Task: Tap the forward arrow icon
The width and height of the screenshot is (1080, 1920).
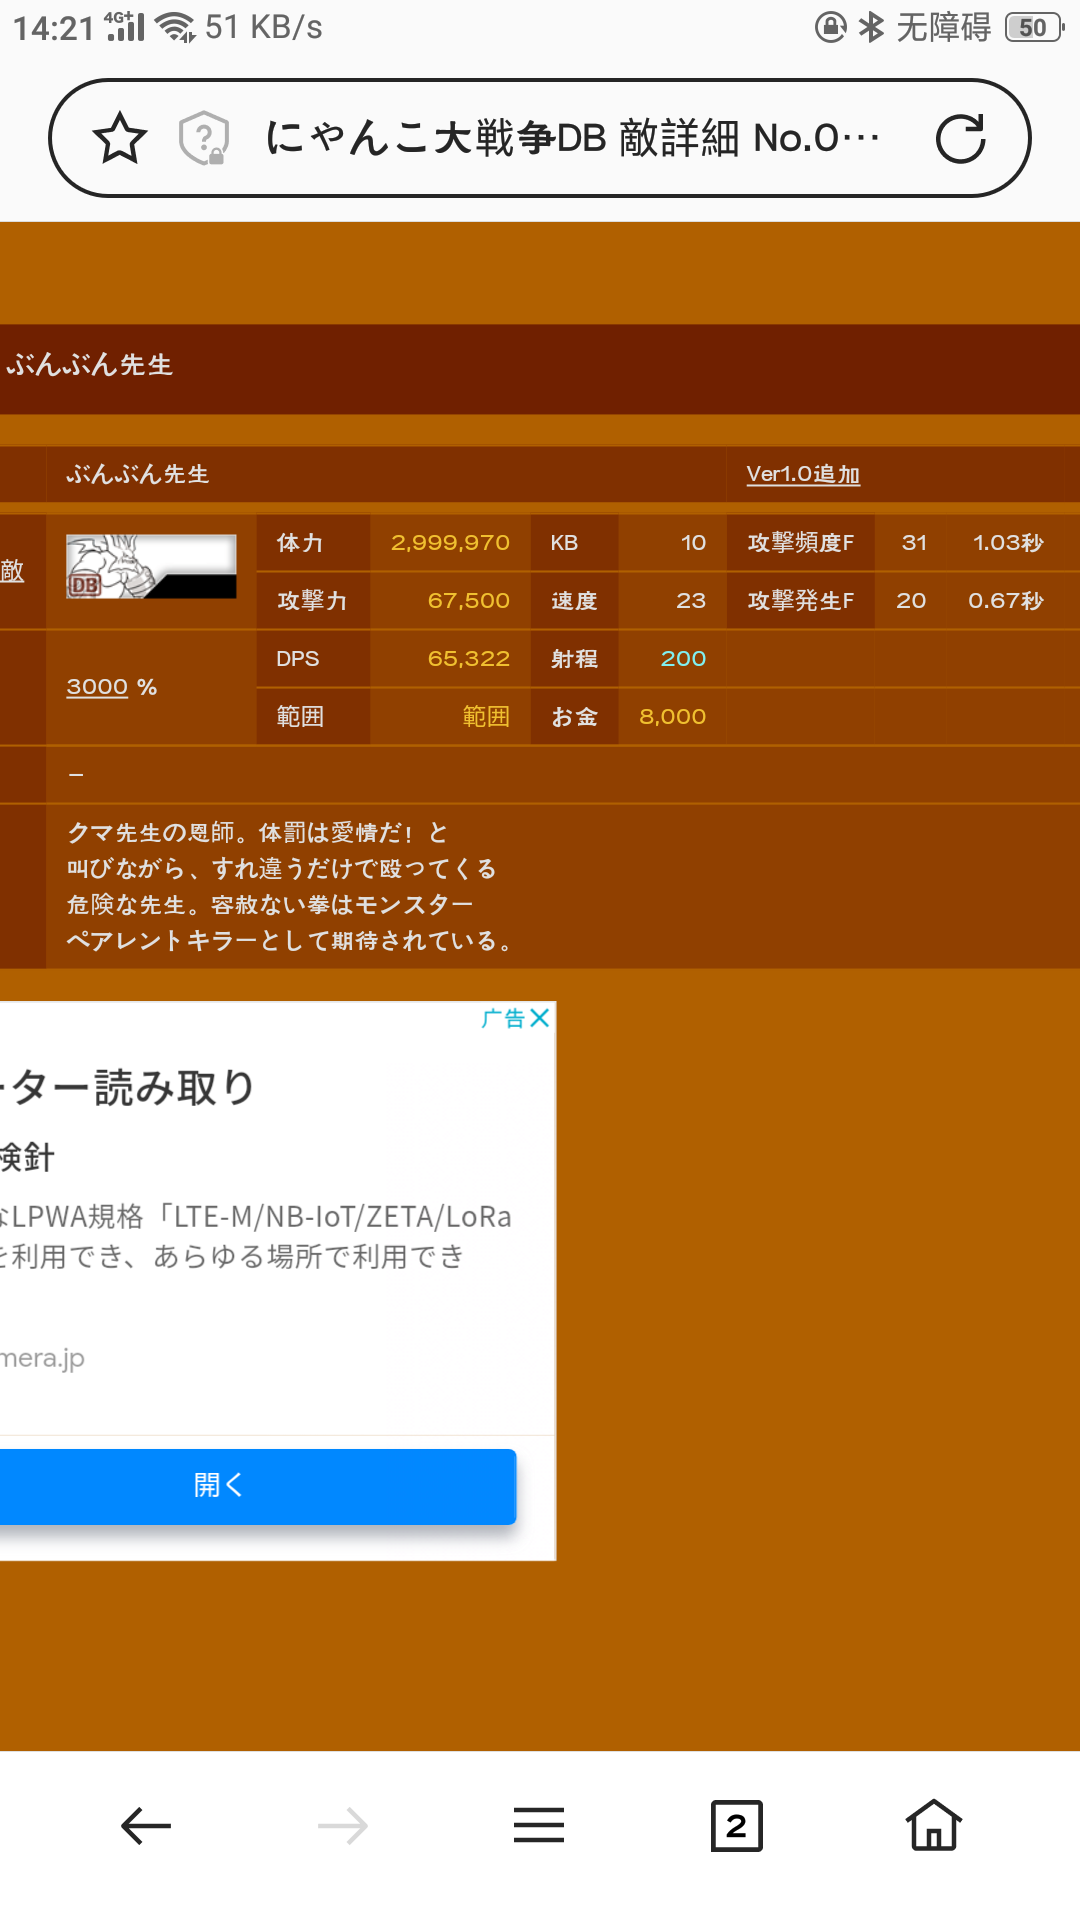Action: (x=342, y=1826)
